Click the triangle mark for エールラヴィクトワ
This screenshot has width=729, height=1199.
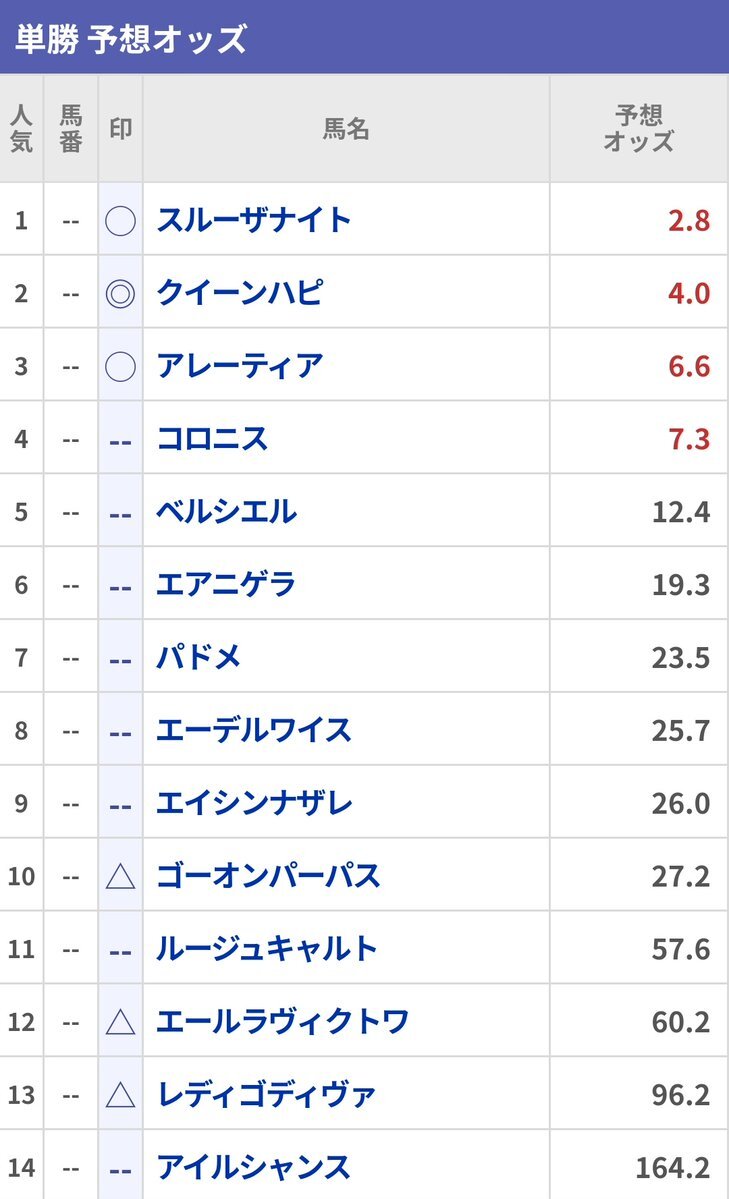pyautogui.click(x=120, y=1022)
